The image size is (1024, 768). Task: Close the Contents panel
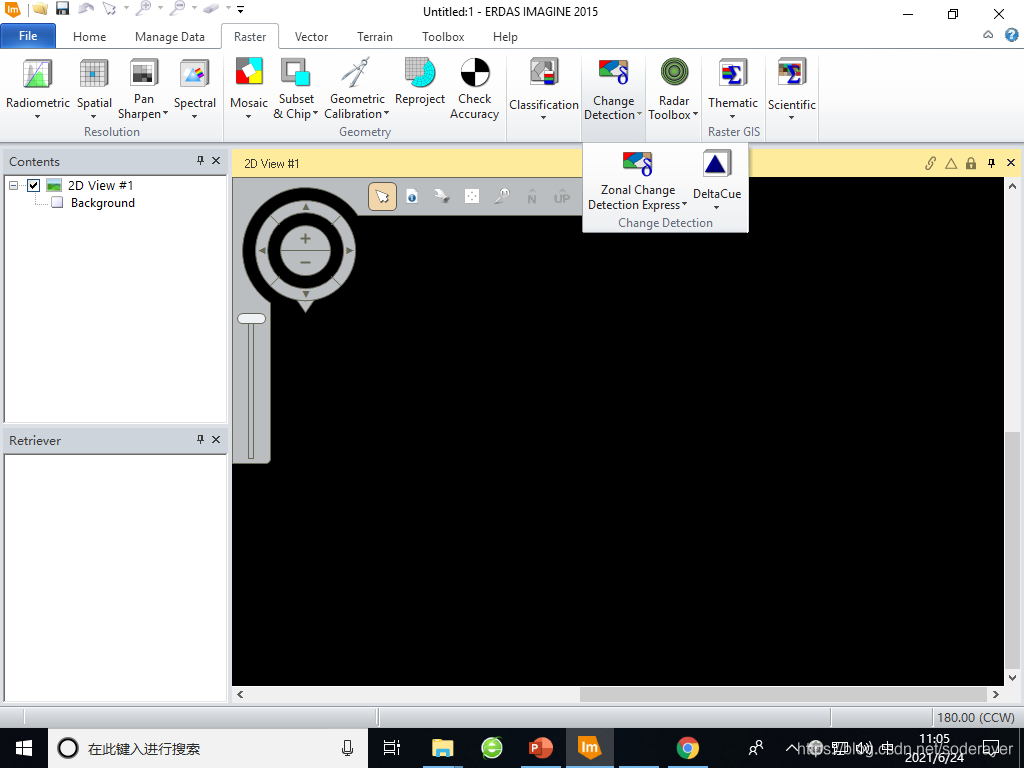[x=216, y=161]
